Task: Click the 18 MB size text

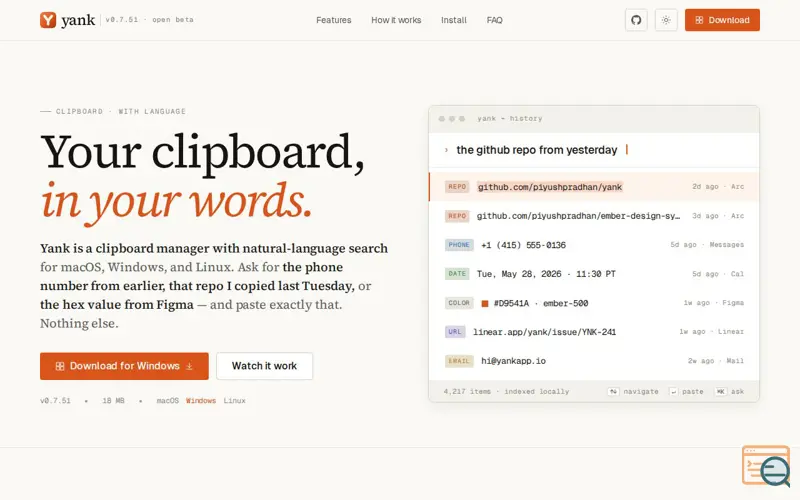Action: point(113,401)
